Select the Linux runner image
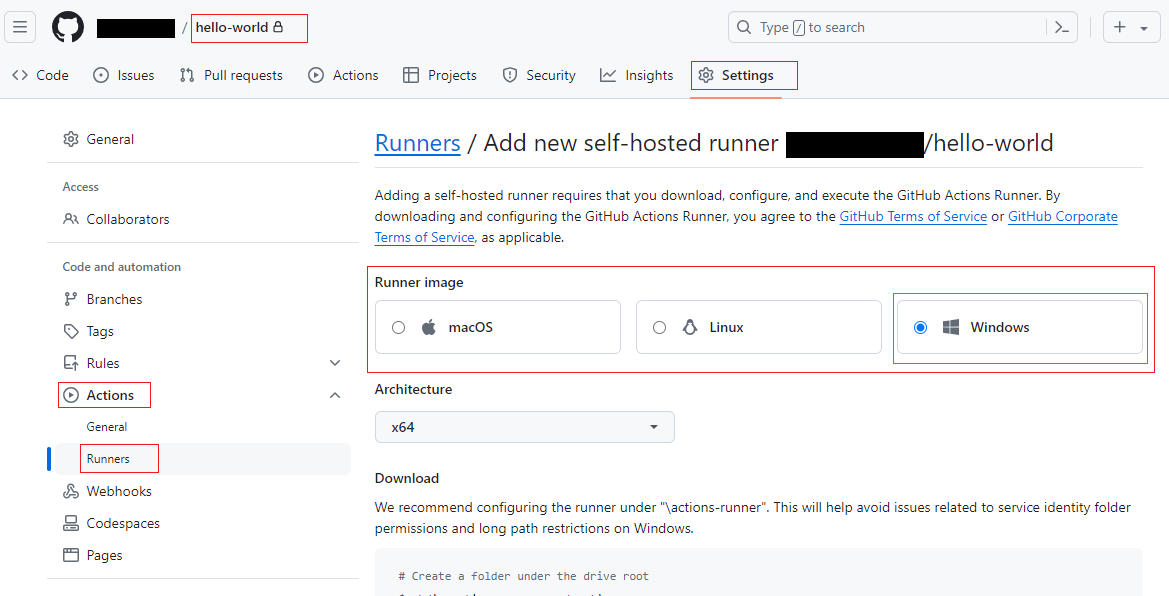 point(661,326)
